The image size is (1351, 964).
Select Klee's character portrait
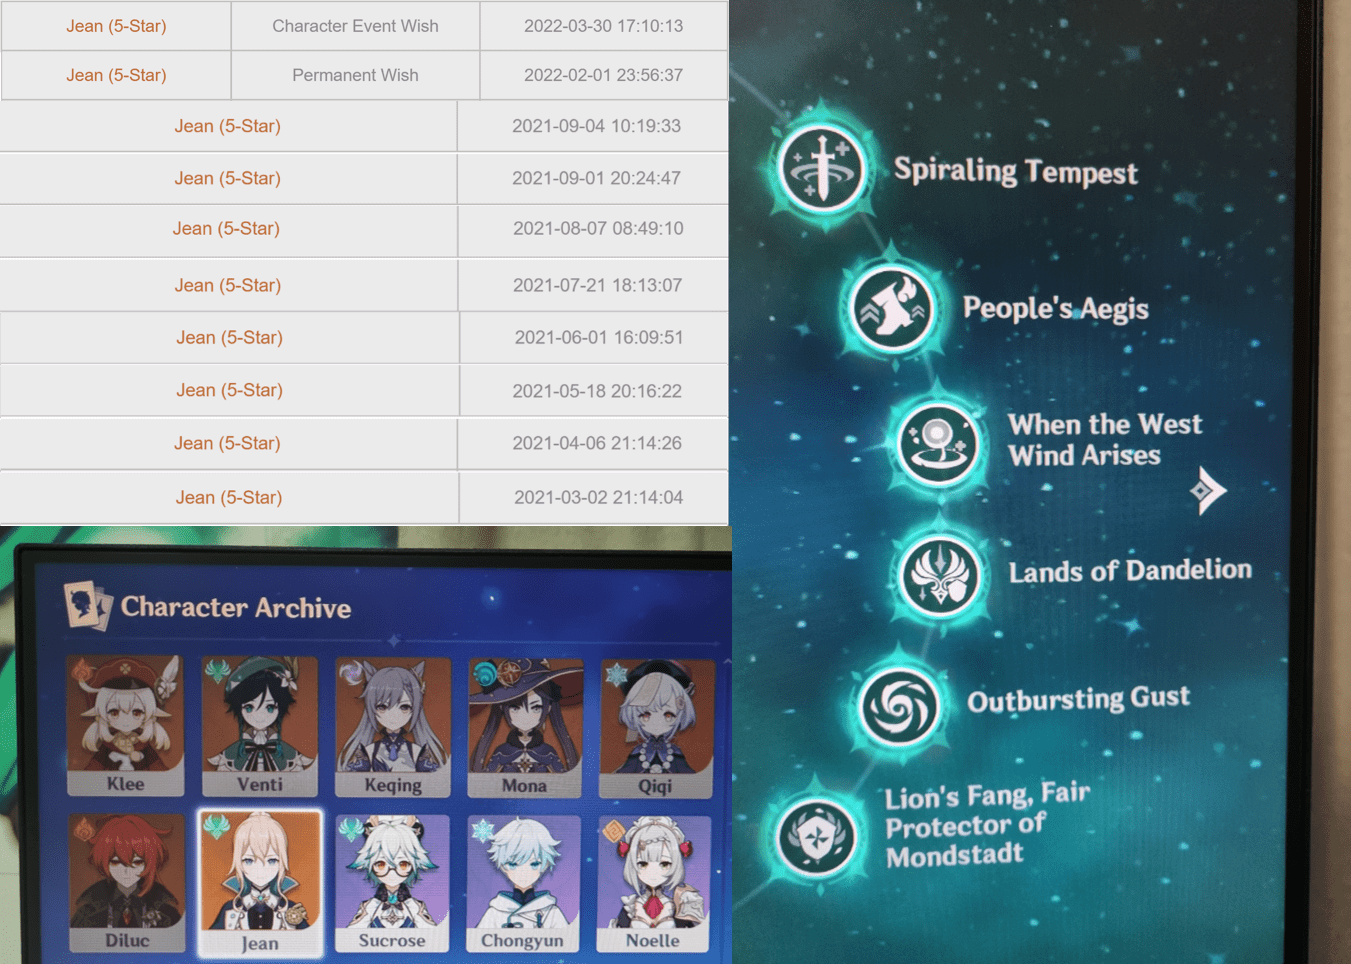pos(125,726)
